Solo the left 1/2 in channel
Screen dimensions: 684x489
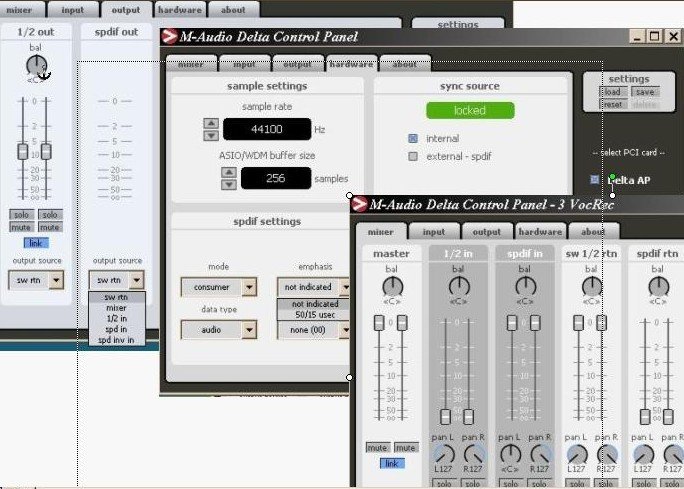tap(445, 484)
